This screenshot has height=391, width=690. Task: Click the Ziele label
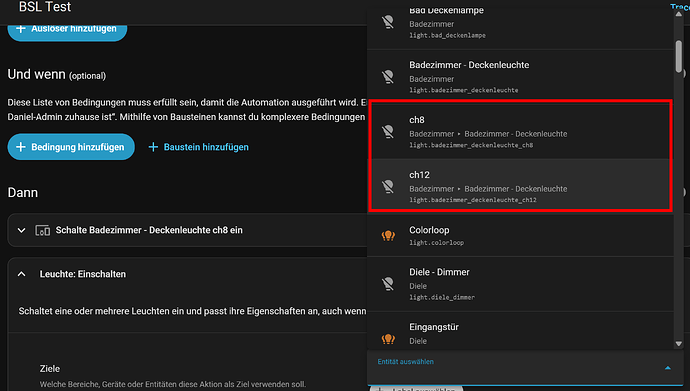click(50, 369)
